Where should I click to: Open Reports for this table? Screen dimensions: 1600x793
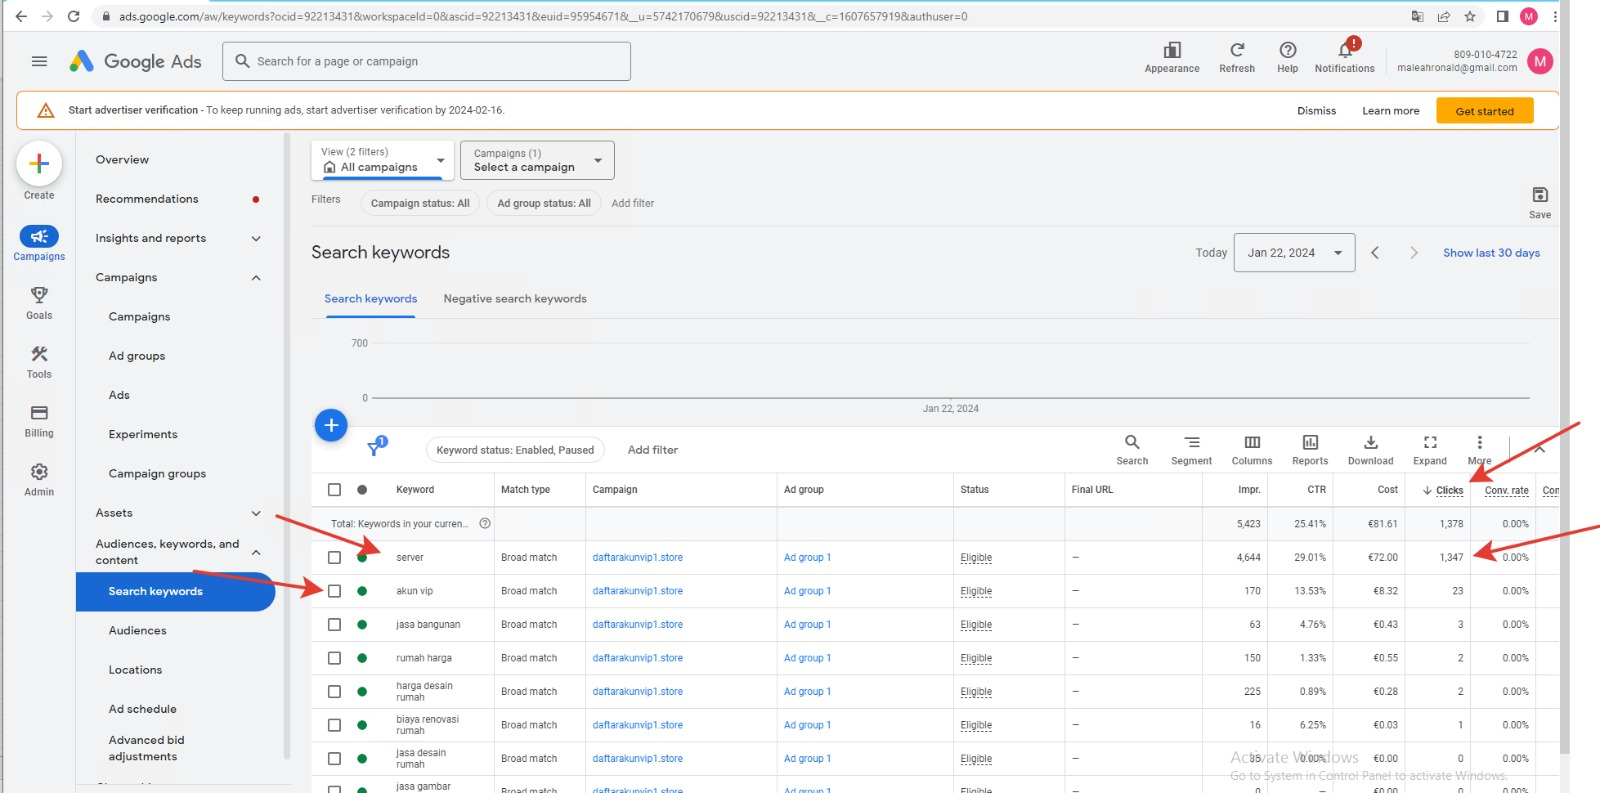click(x=1310, y=442)
